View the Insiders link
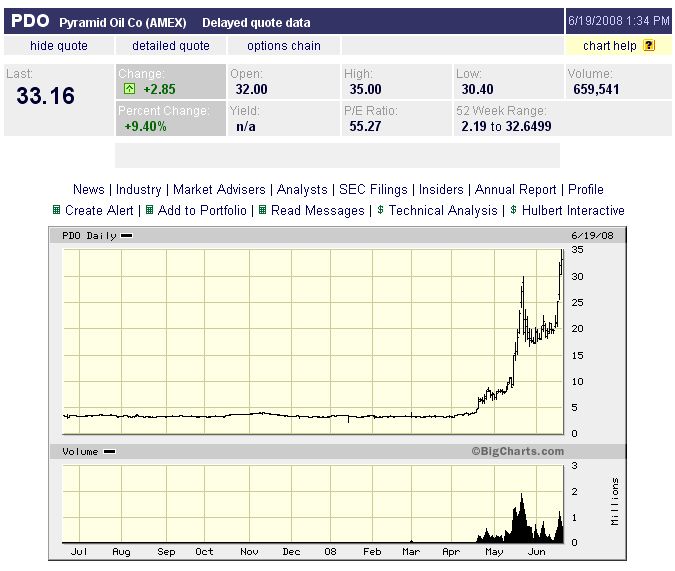 [x=441, y=189]
